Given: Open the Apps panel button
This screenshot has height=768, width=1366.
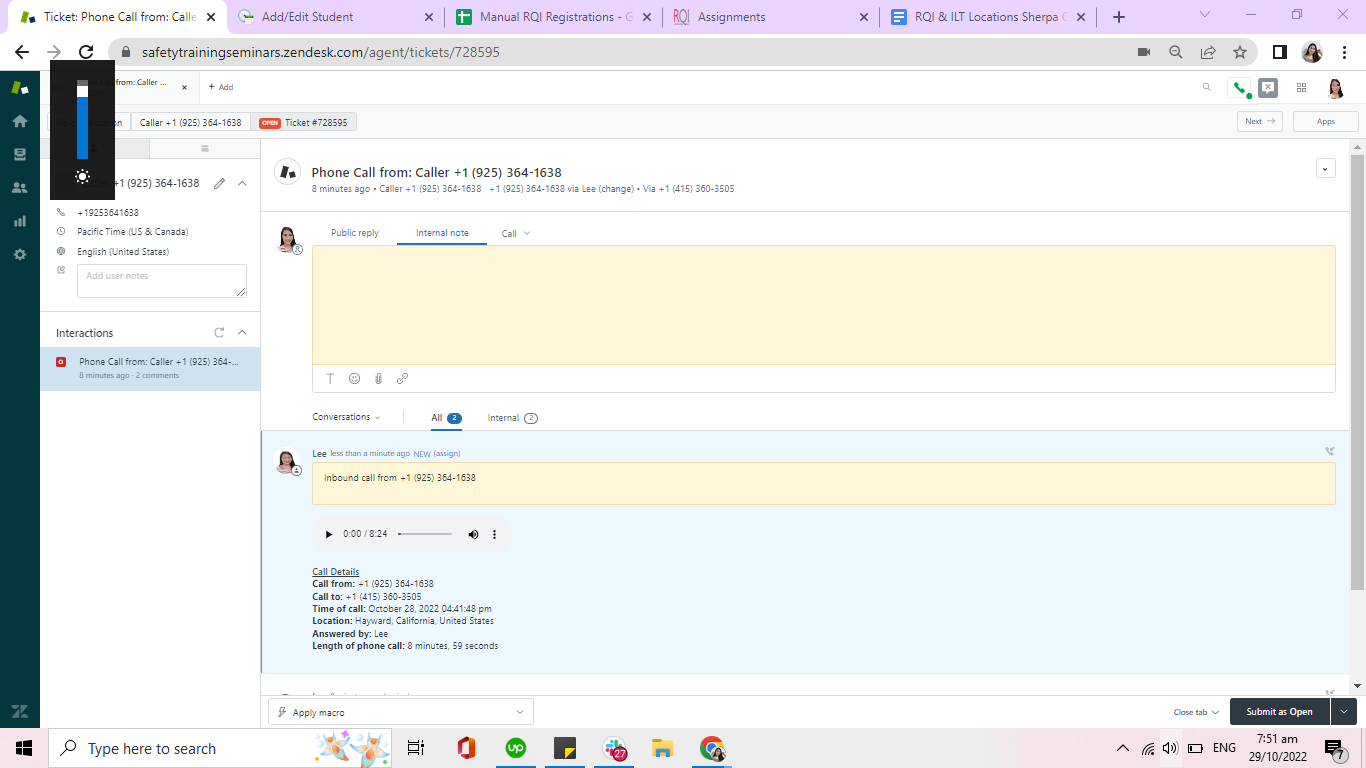Looking at the screenshot, I should tap(1326, 121).
